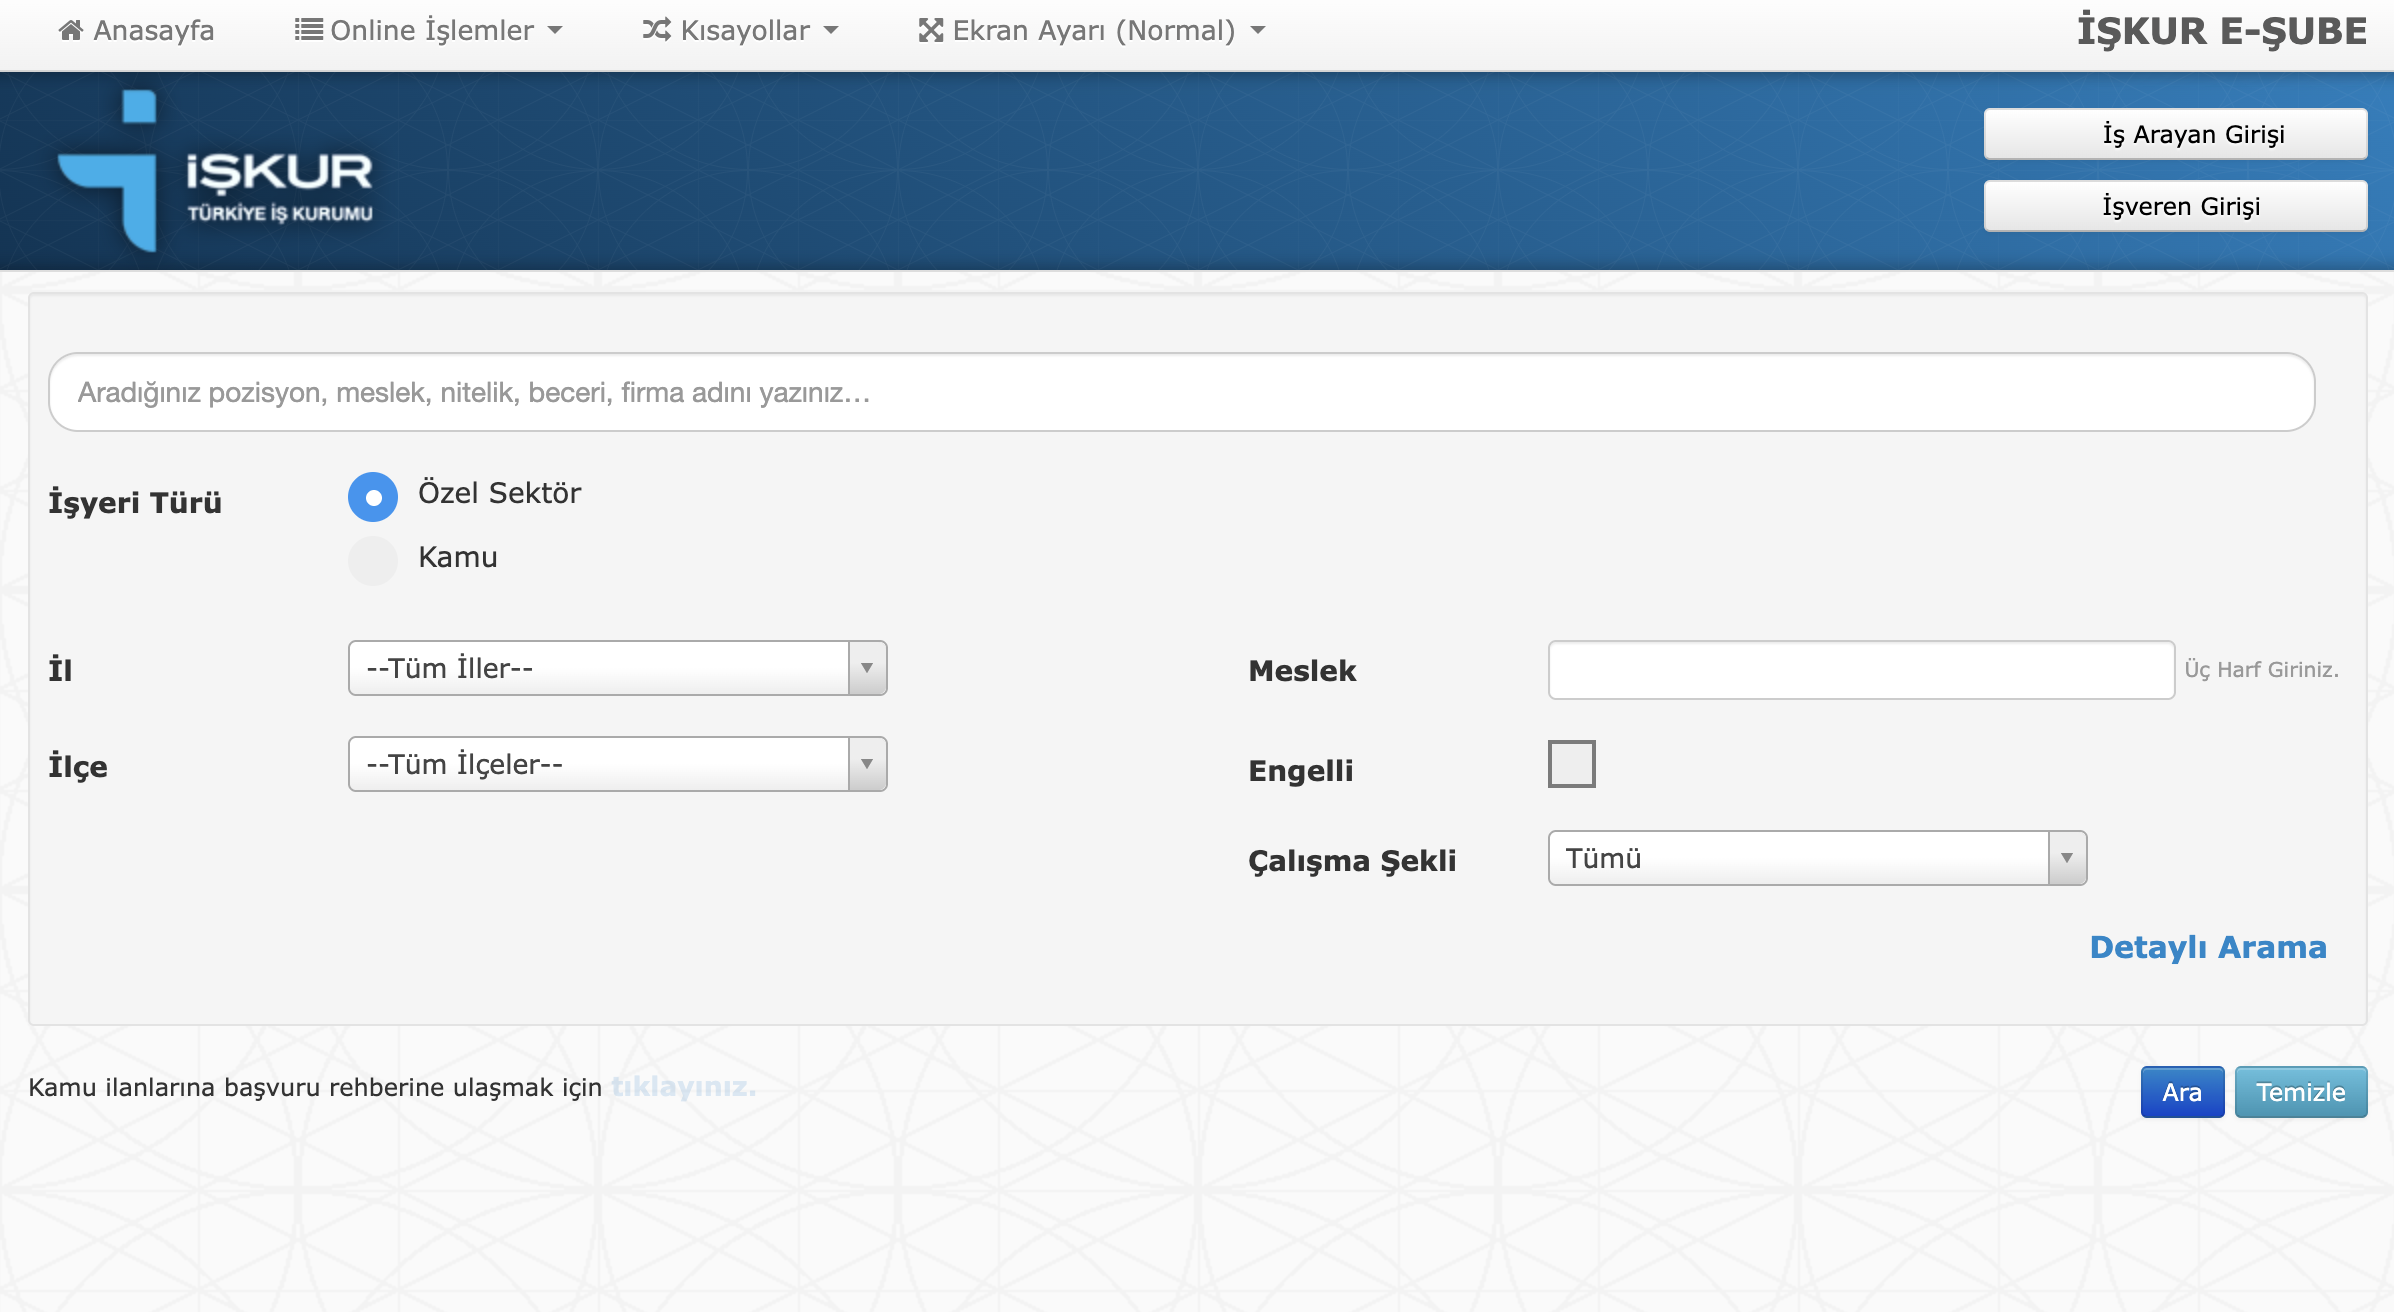
Task: Click the İş Arayan Girişi button
Action: click(2174, 134)
